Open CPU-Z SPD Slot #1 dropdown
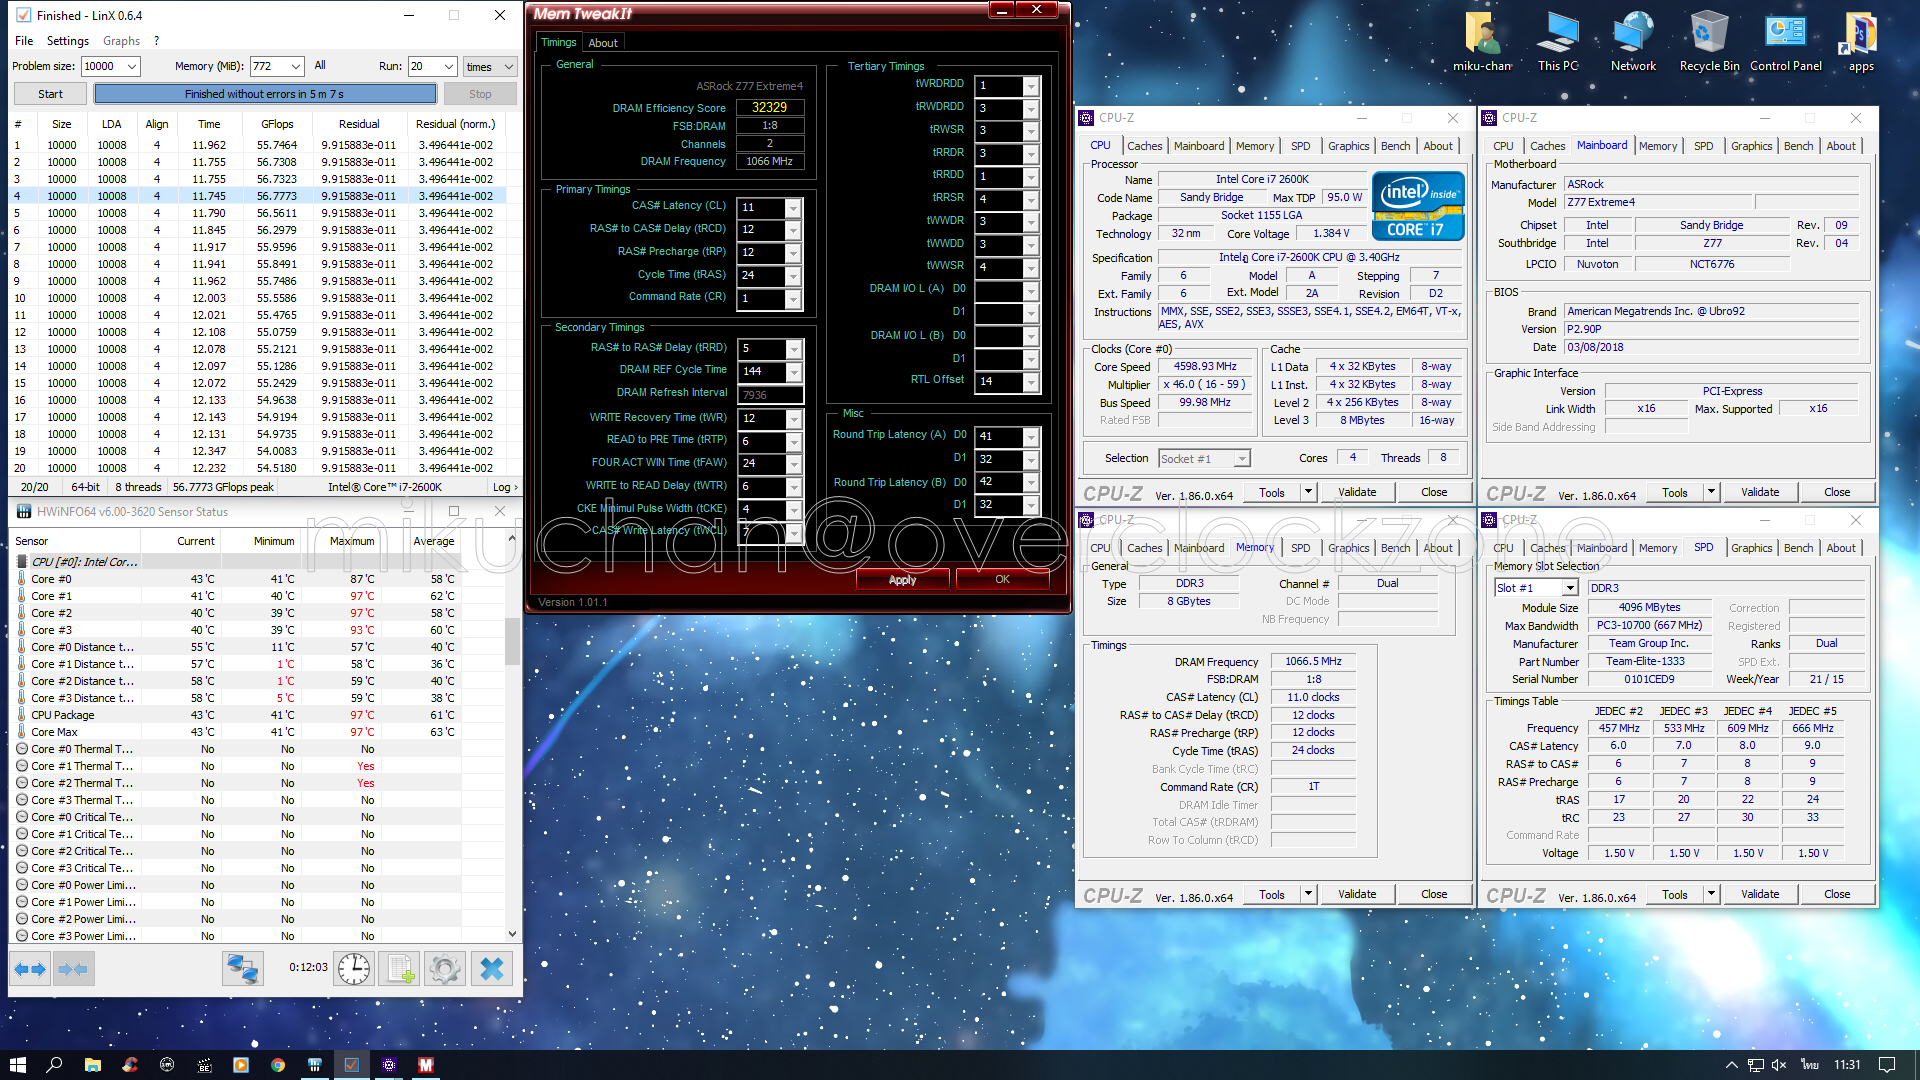 pyautogui.click(x=1570, y=588)
